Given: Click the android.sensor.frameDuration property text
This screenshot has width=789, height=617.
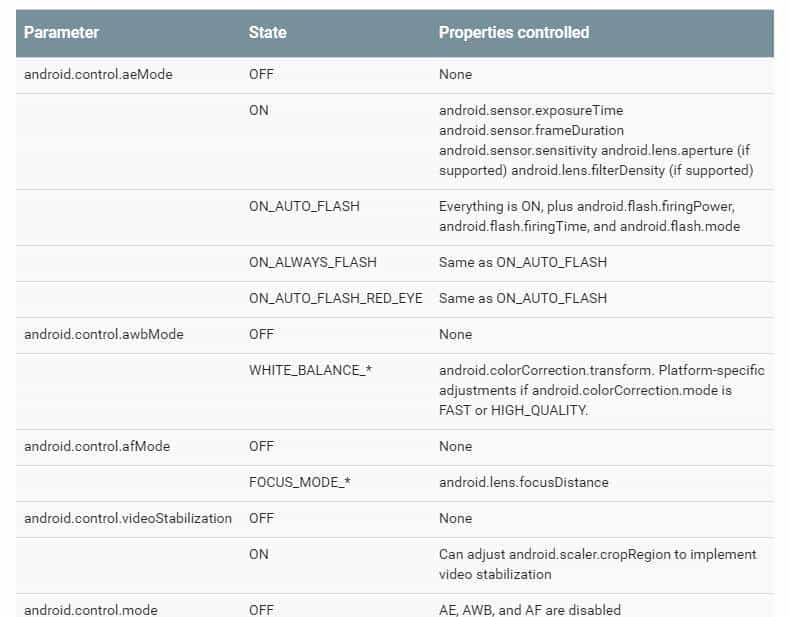Looking at the screenshot, I should coord(531,131).
